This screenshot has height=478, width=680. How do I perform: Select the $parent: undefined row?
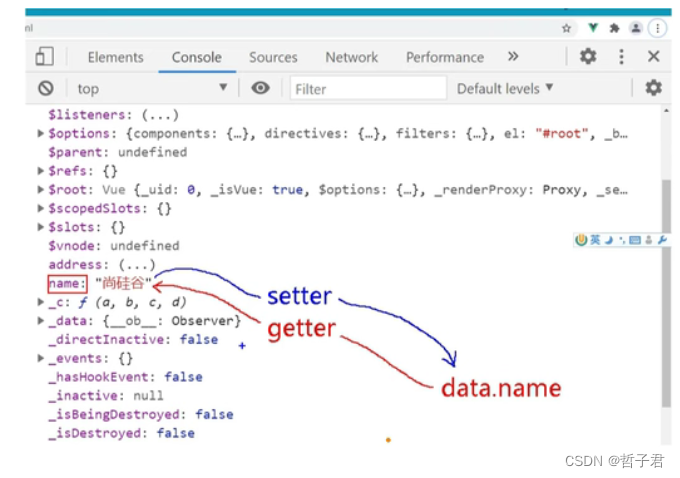pyautogui.click(x=118, y=152)
